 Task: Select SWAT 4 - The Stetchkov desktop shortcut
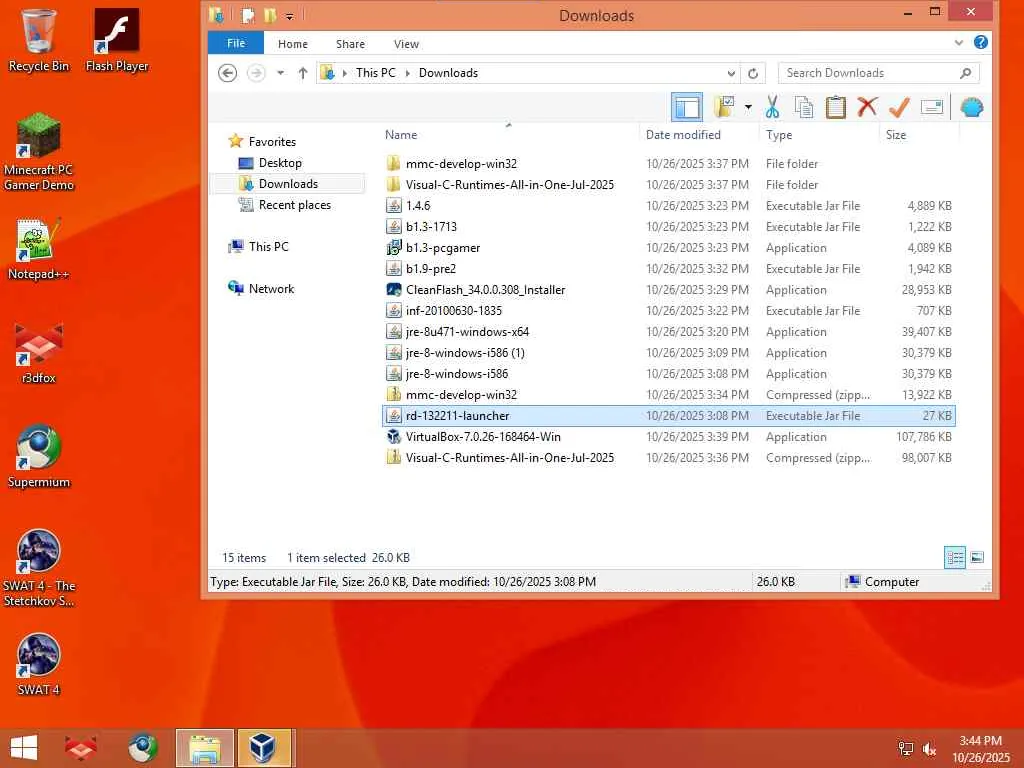39,568
